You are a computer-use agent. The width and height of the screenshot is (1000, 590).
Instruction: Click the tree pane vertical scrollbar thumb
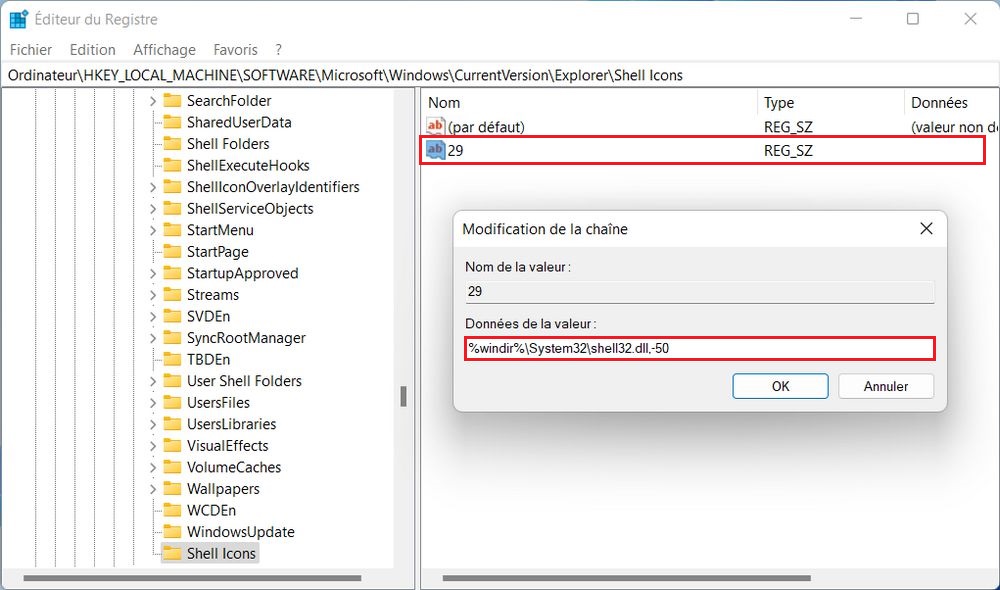pos(404,396)
